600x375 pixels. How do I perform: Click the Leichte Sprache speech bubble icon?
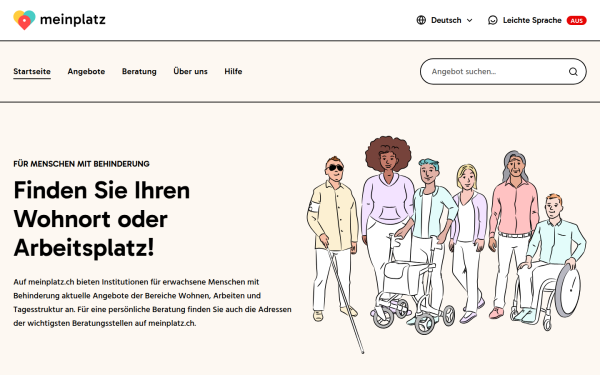coord(492,20)
